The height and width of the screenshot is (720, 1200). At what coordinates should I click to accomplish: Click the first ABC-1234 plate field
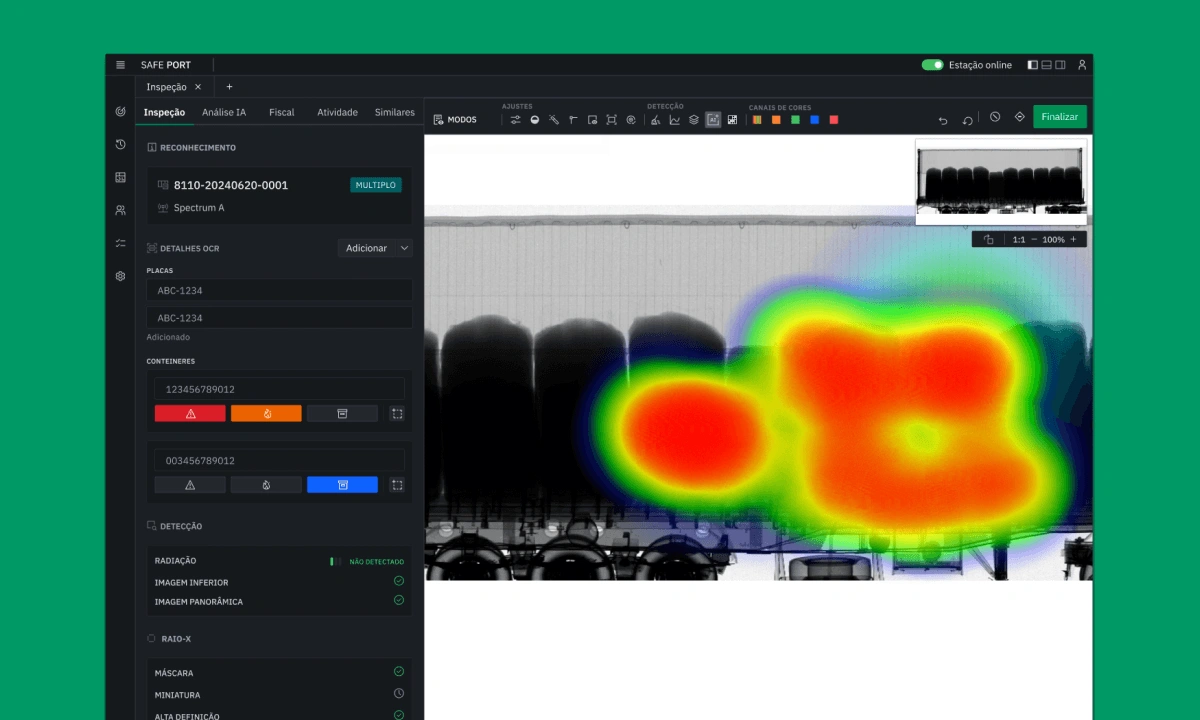click(279, 290)
